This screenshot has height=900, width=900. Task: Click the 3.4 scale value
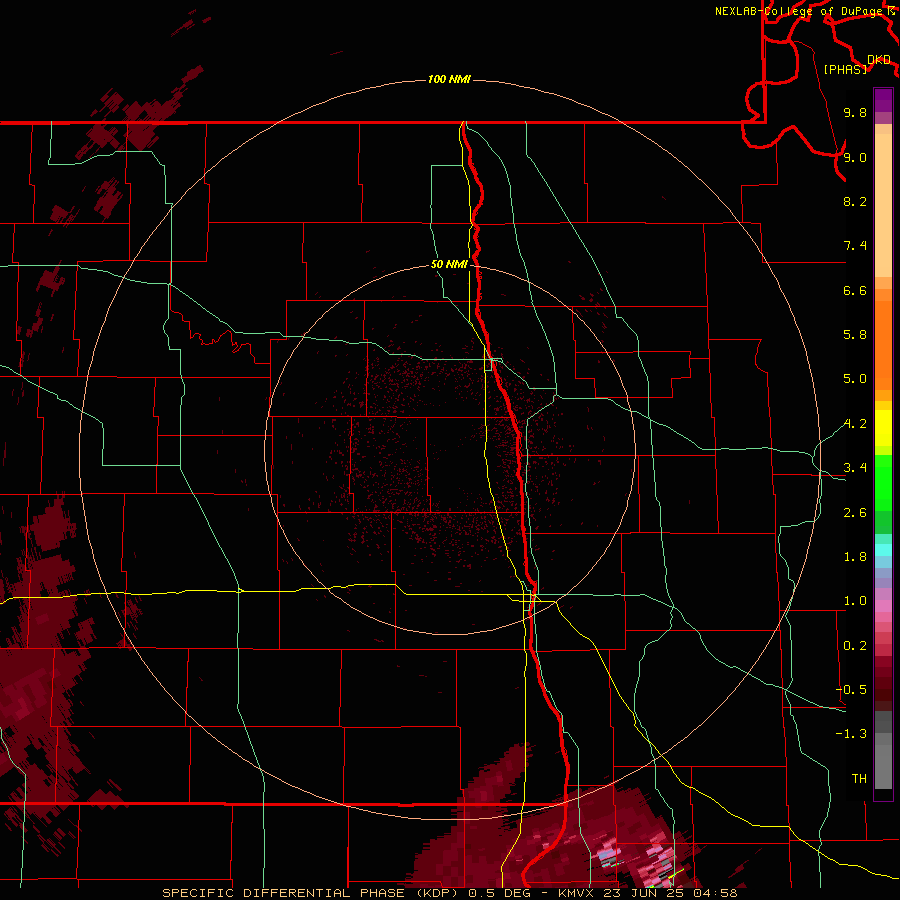[x=855, y=468]
